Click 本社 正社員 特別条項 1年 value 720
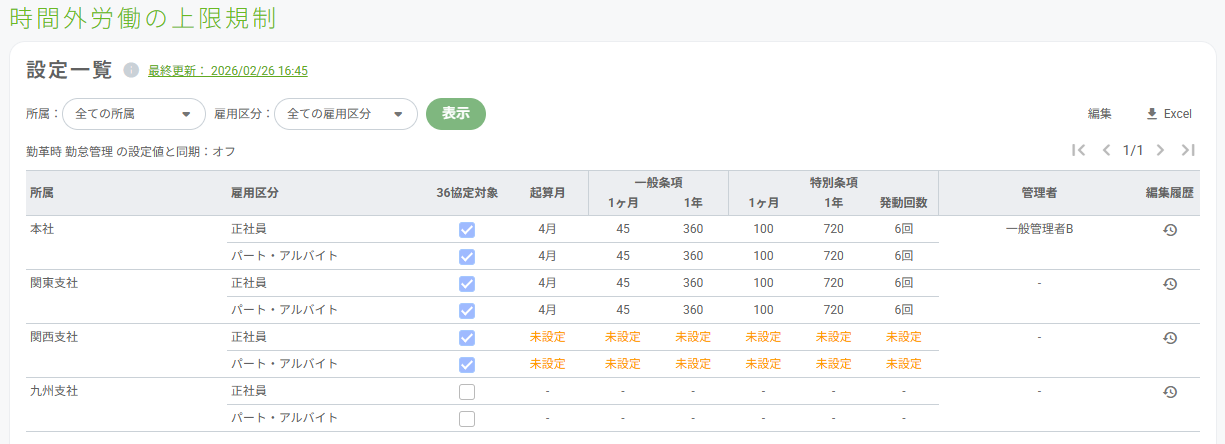 [x=833, y=229]
